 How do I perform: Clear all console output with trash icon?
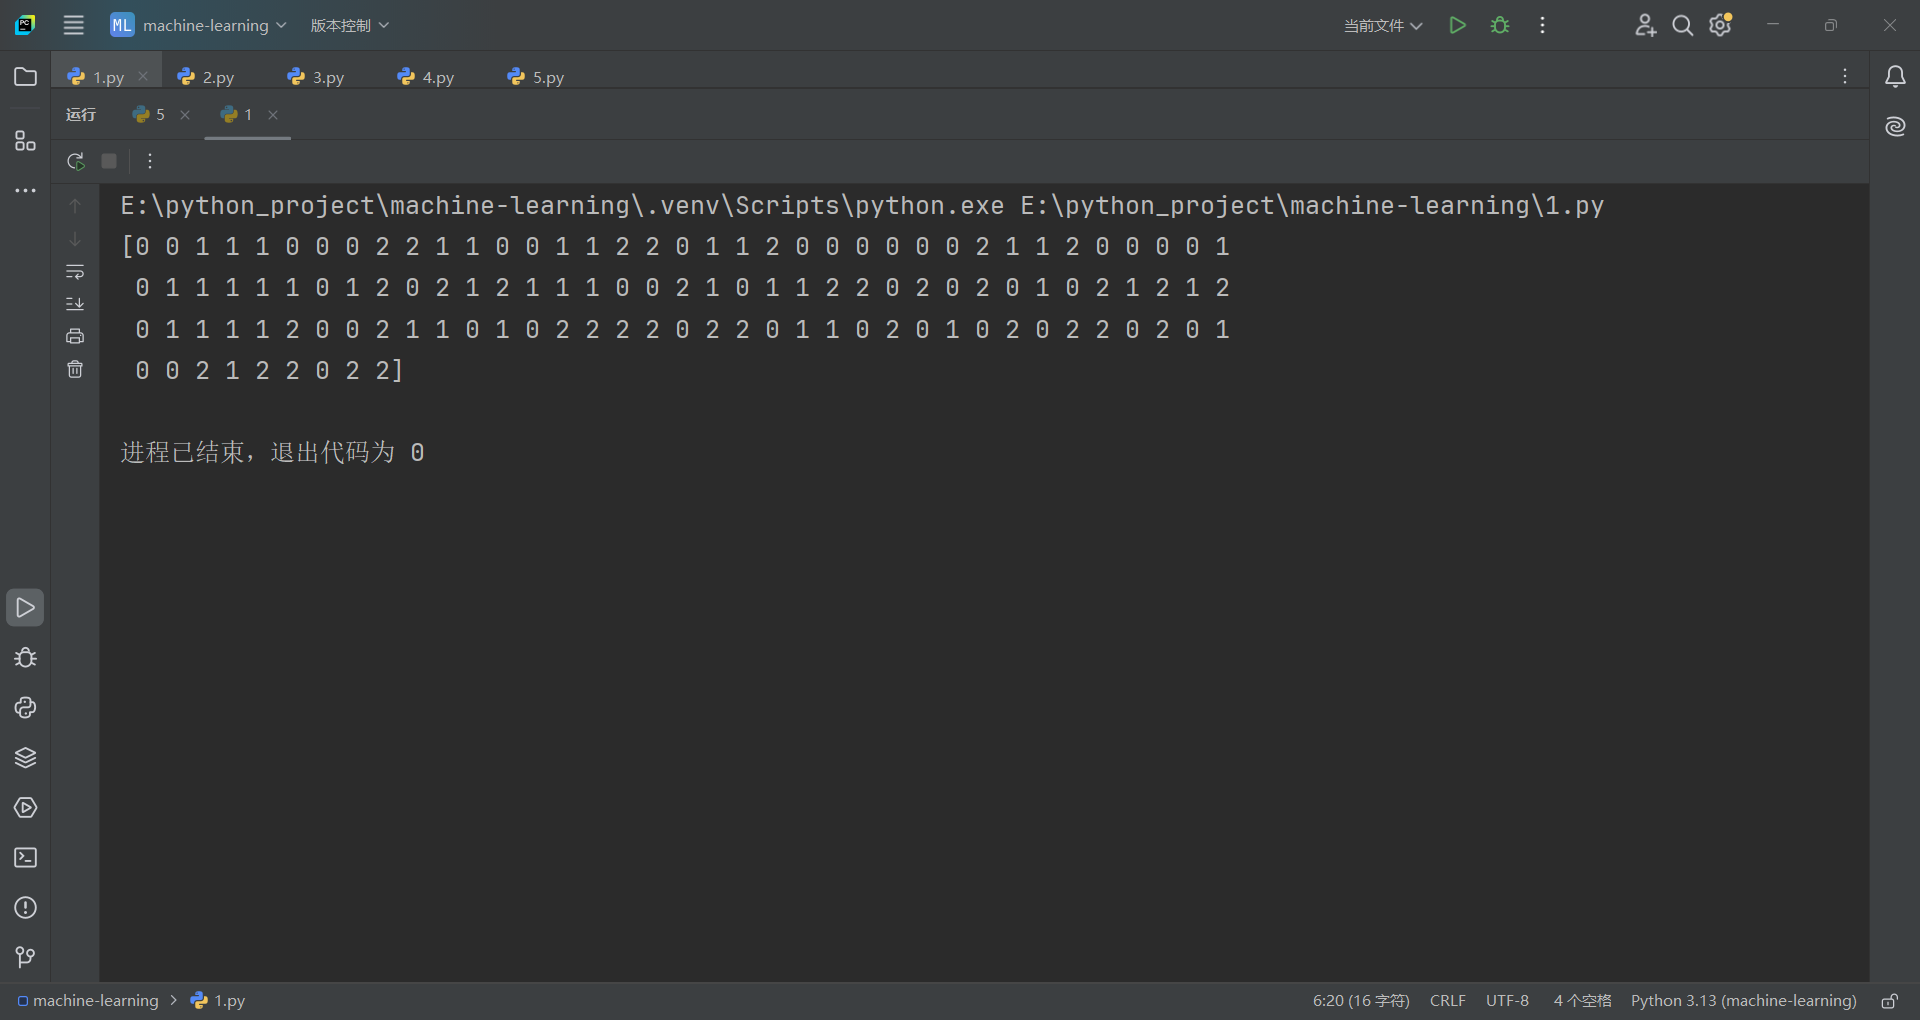tap(75, 370)
